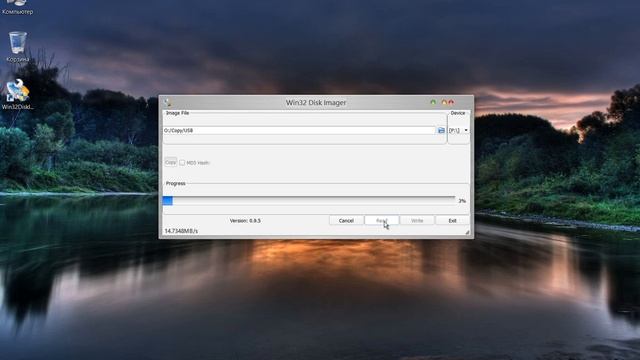Image resolution: width=640 pixels, height=360 pixels.
Task: Click the Write button
Action: 417,220
